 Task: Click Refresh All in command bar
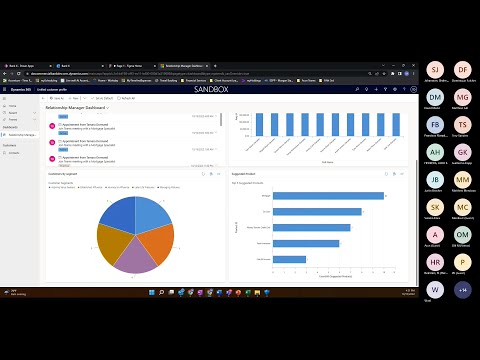126,98
